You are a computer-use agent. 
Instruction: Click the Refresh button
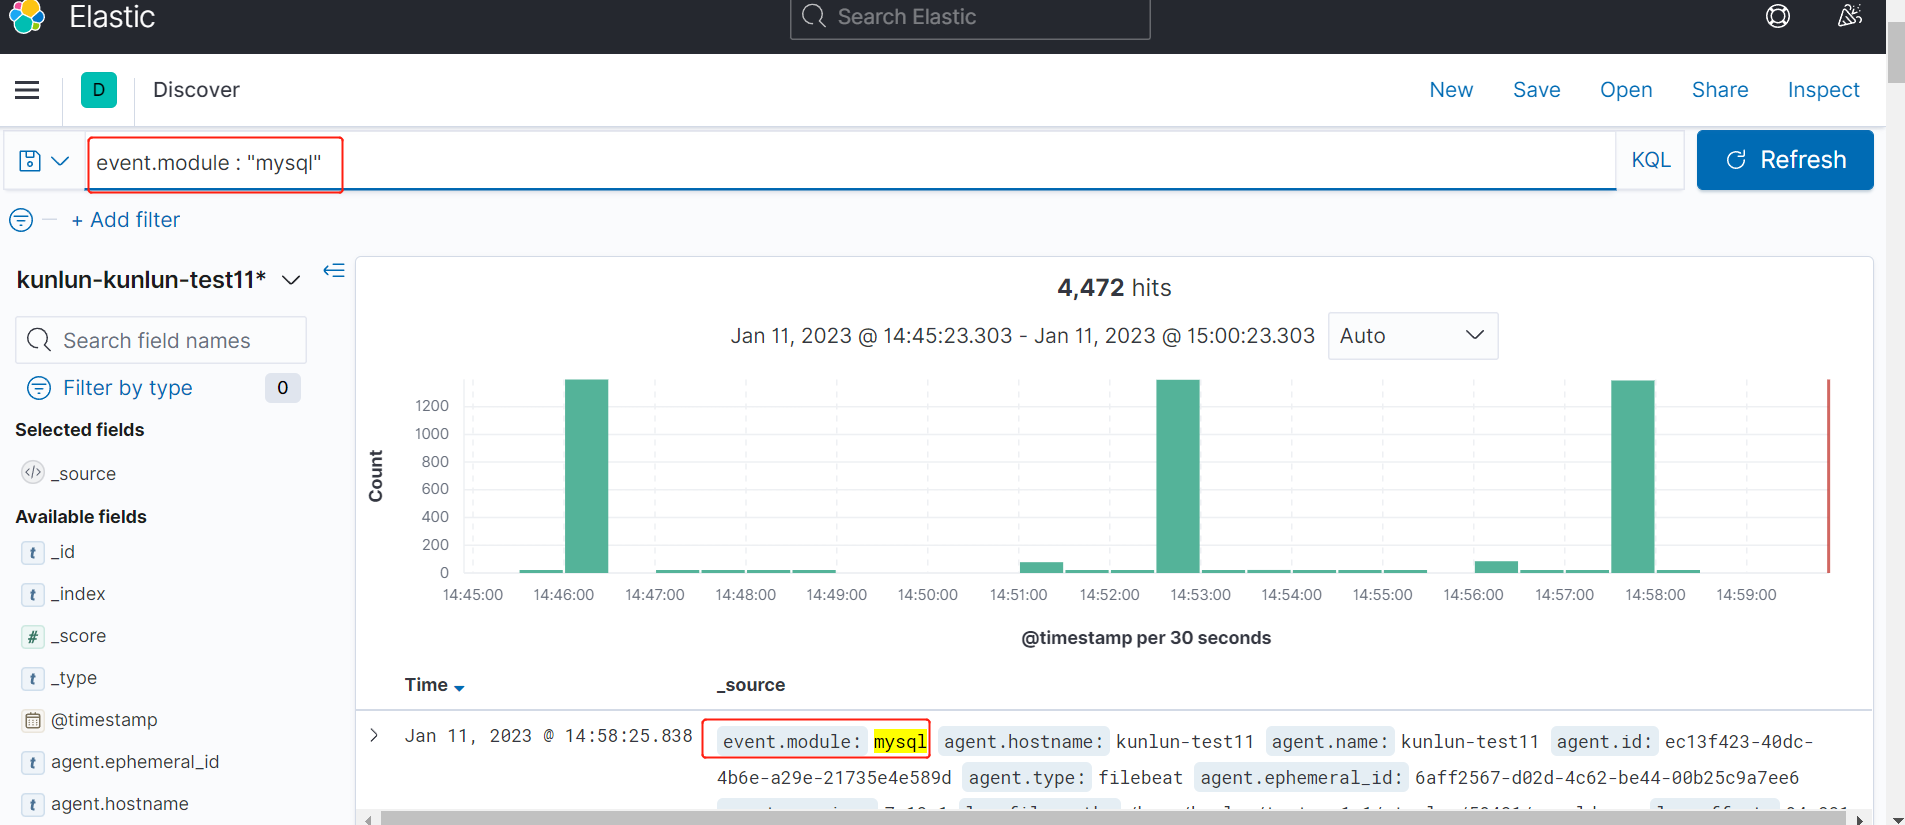pyautogui.click(x=1785, y=160)
